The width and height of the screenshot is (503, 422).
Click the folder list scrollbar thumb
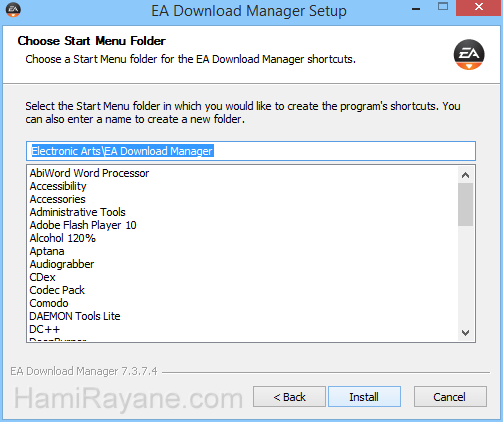click(x=466, y=204)
